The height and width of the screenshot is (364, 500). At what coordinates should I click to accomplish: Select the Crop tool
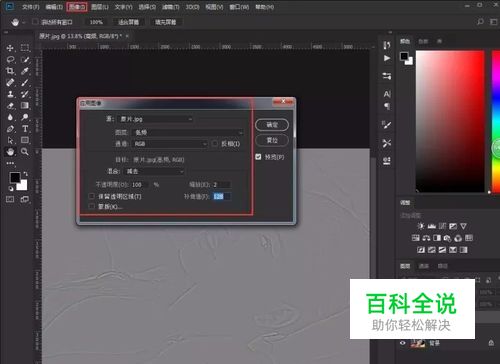pyautogui.click(x=10, y=71)
